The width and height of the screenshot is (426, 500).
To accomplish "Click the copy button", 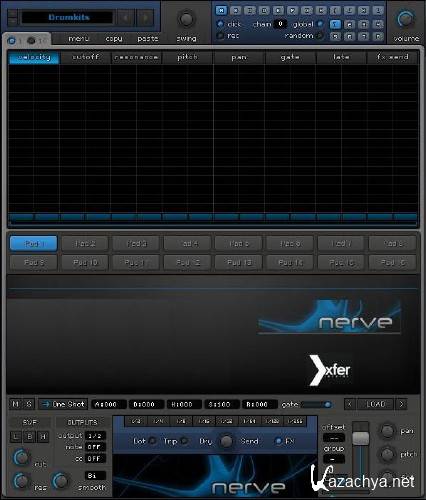I will point(114,39).
